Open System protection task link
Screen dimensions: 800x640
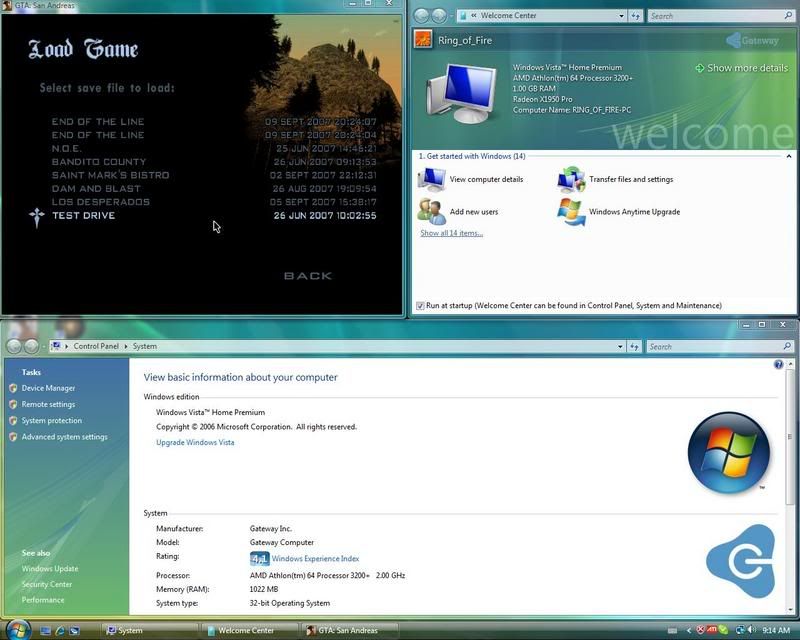(52, 421)
